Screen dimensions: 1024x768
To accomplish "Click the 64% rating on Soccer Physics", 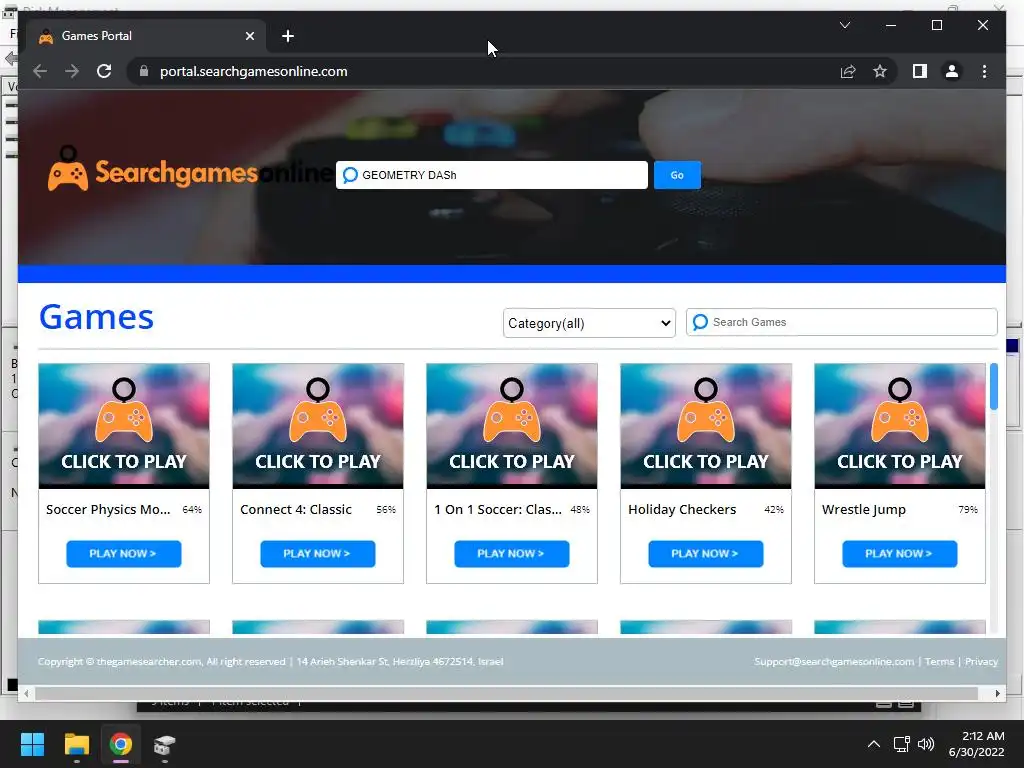I will 192,509.
